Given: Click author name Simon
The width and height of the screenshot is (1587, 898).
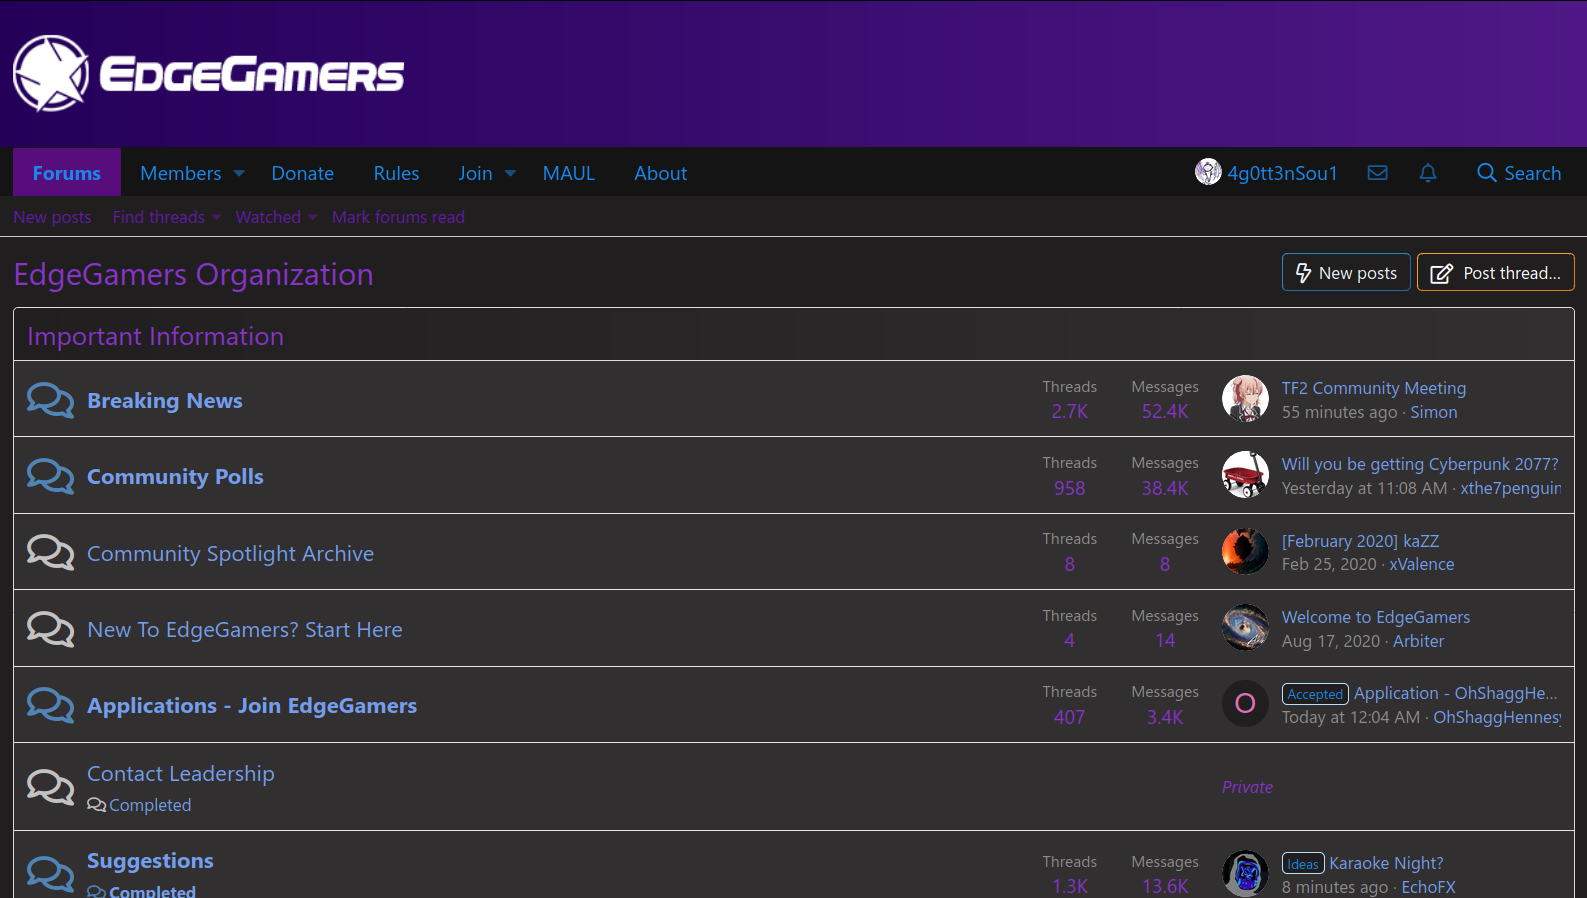Looking at the screenshot, I should [1433, 412].
